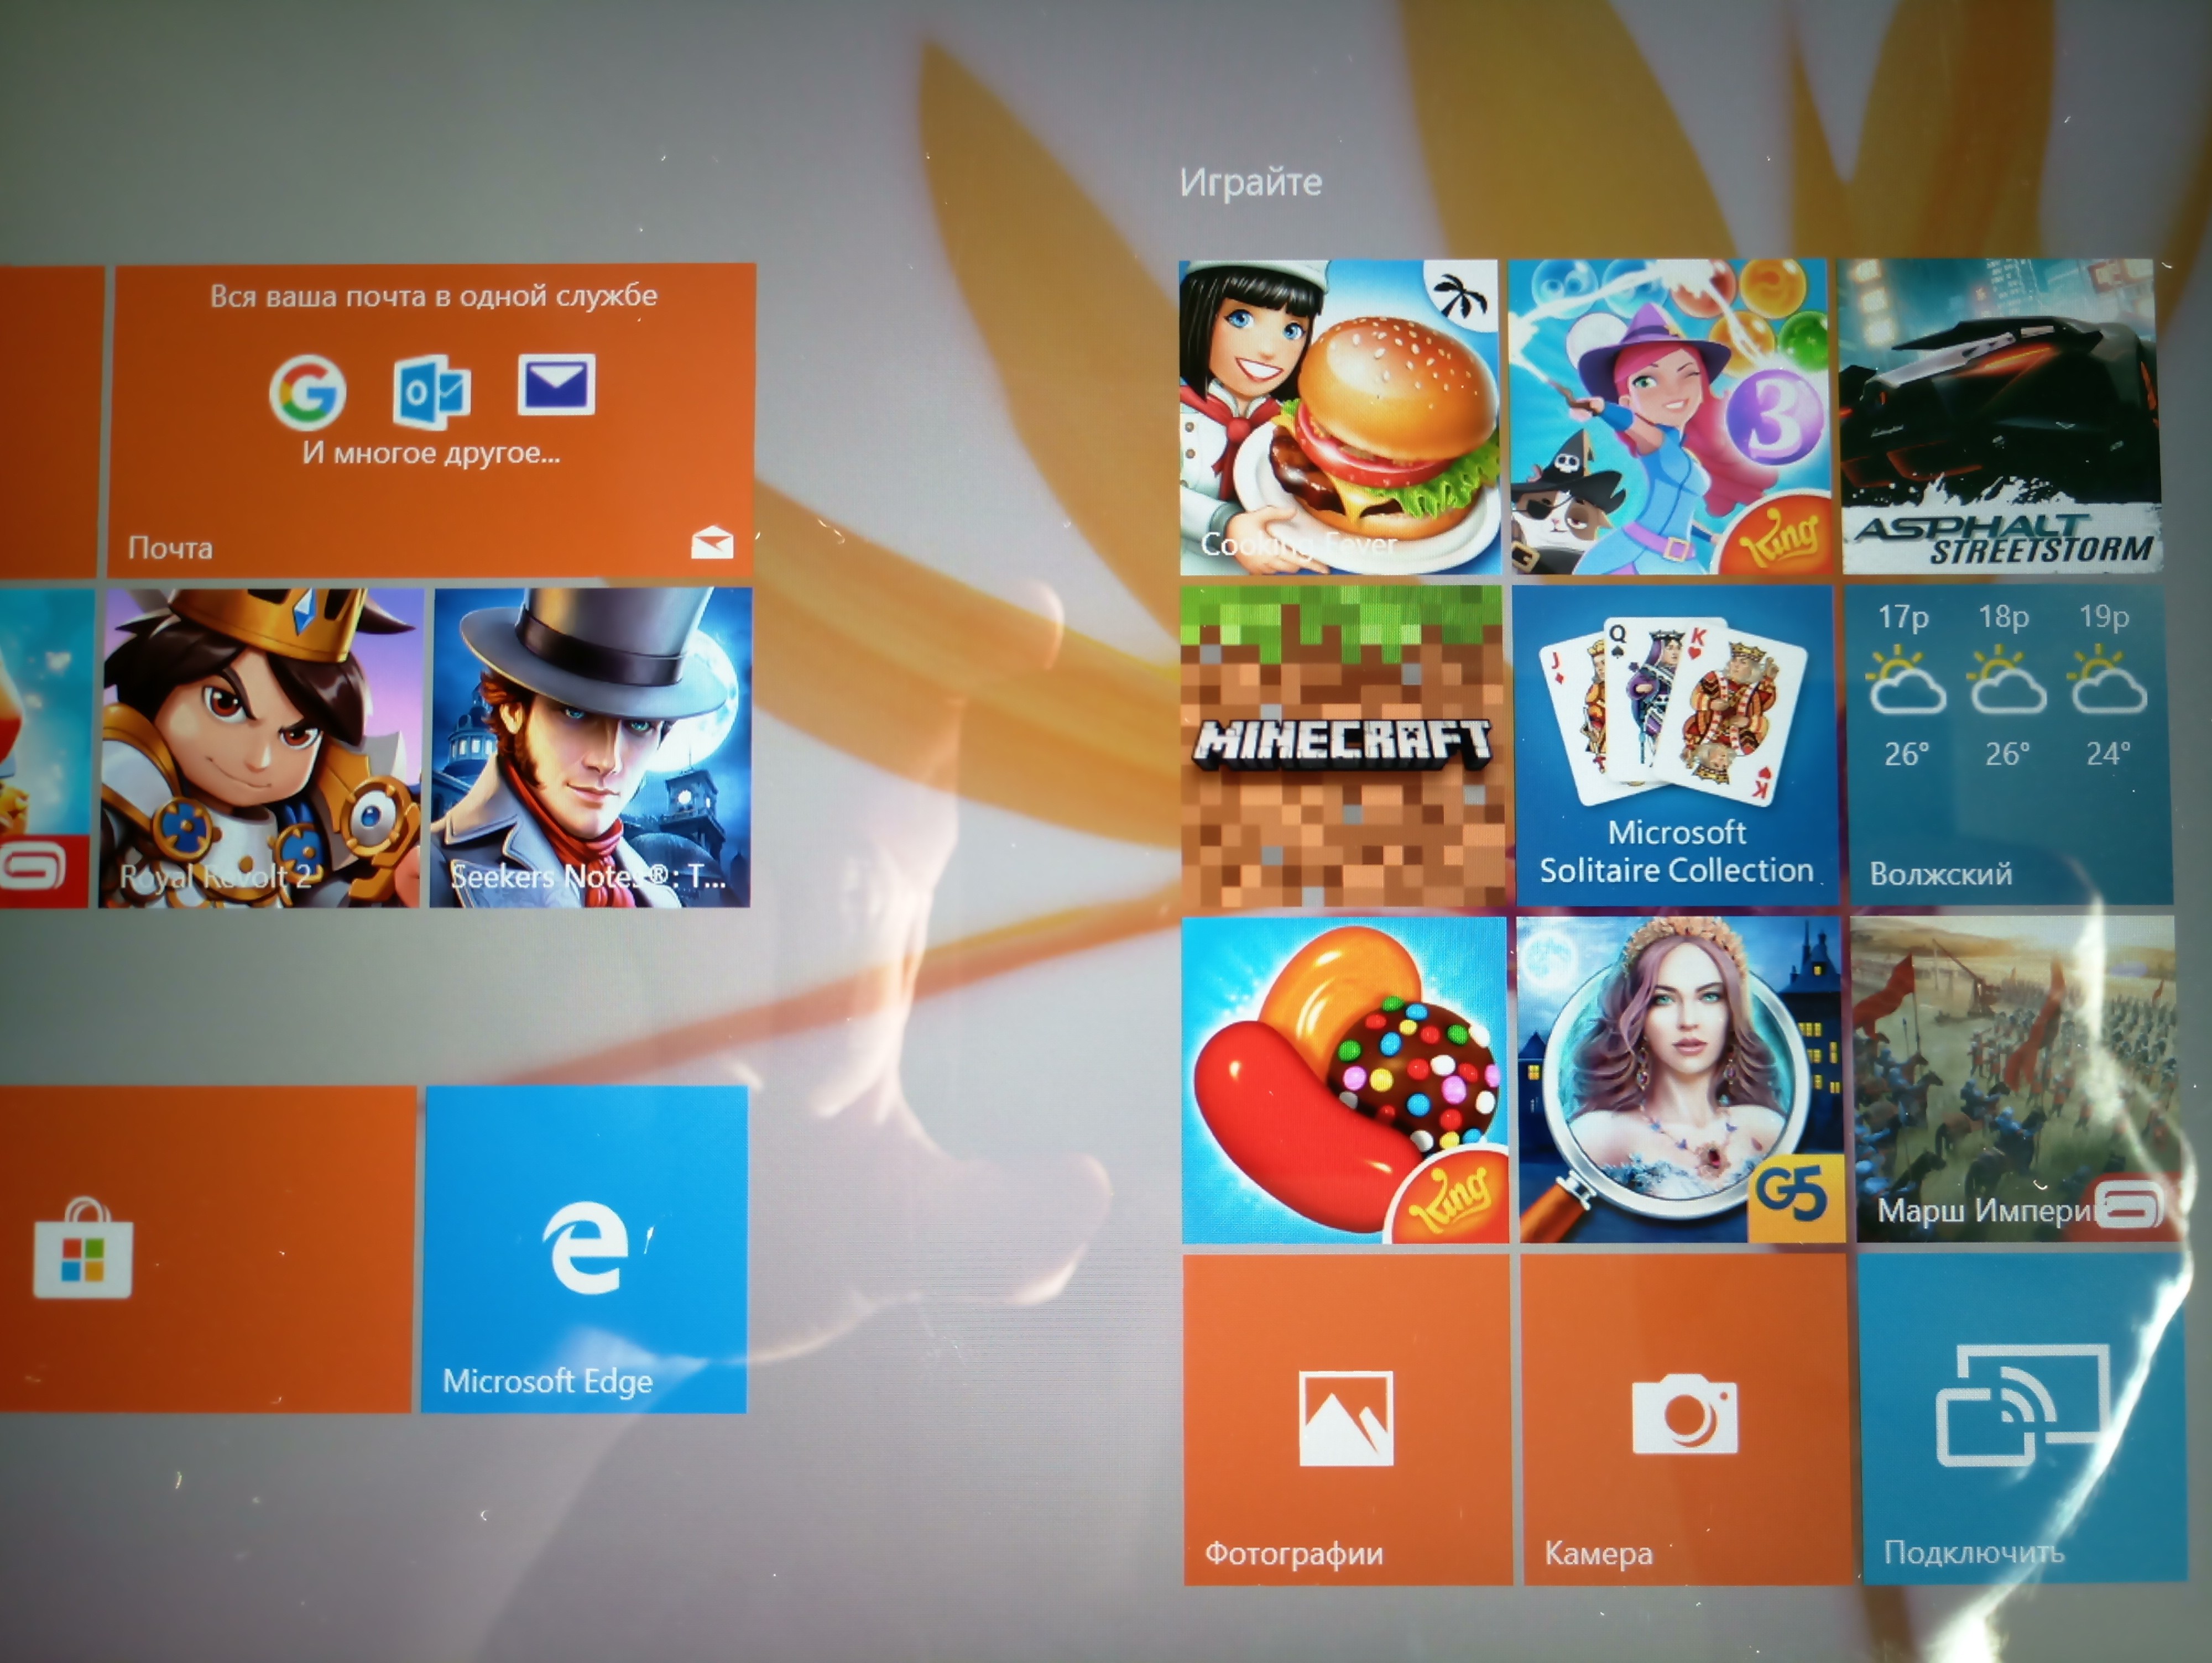Launch Microsoft Edge browser tile
Screen dimensions: 2212x1663
coord(585,1249)
